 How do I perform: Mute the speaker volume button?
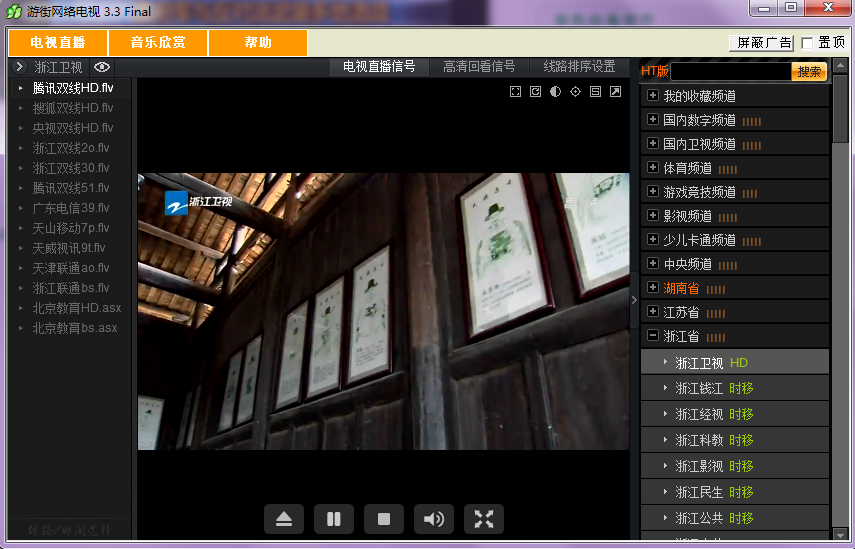[434, 519]
